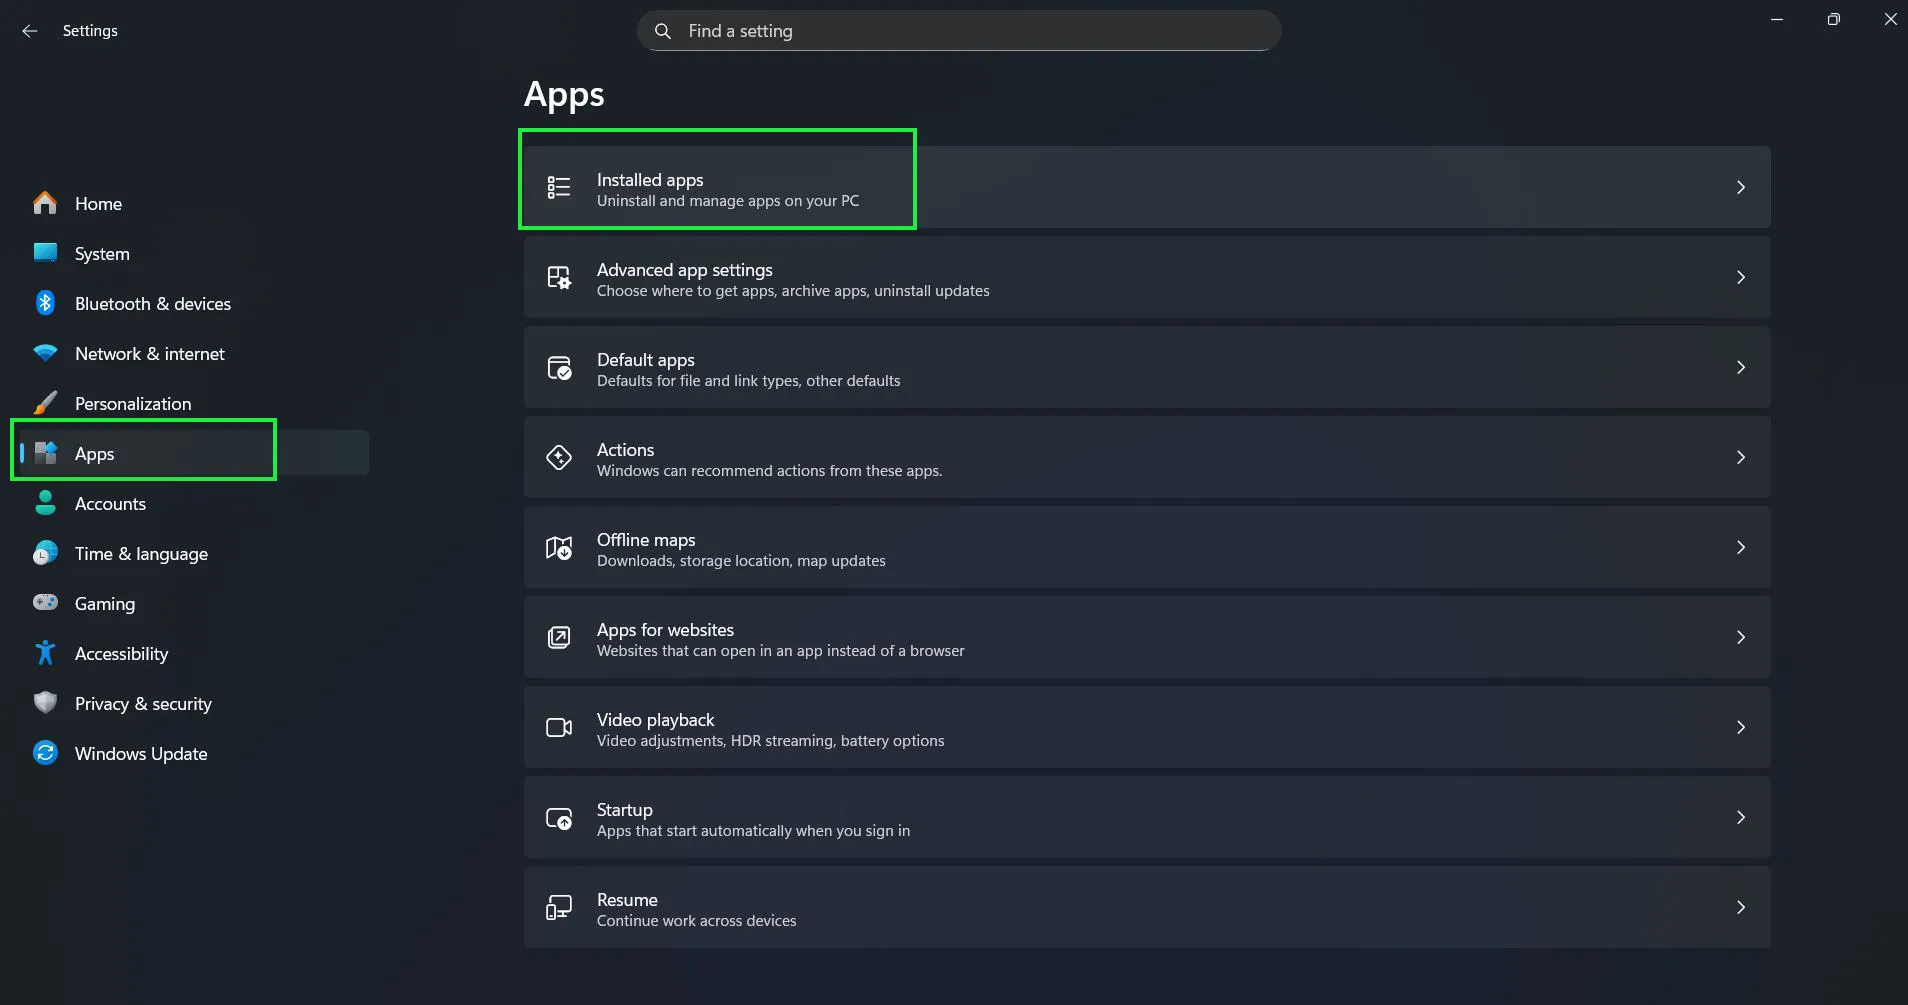
Task: Click the Windows Update sync icon
Action: pyautogui.click(x=44, y=753)
